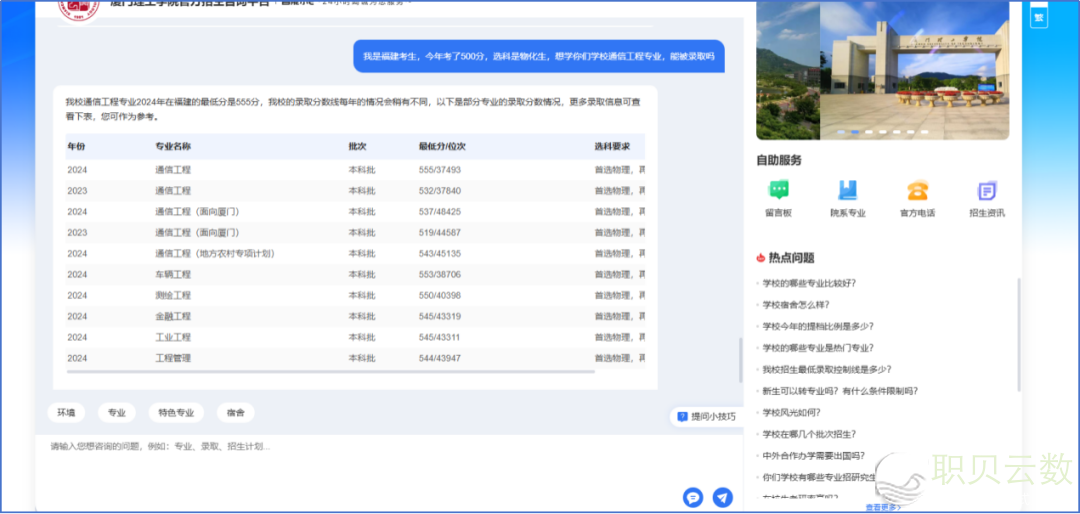Open question 学校在哪几个批次招生？
Viewport: 1080px width, 514px height.
809,434
